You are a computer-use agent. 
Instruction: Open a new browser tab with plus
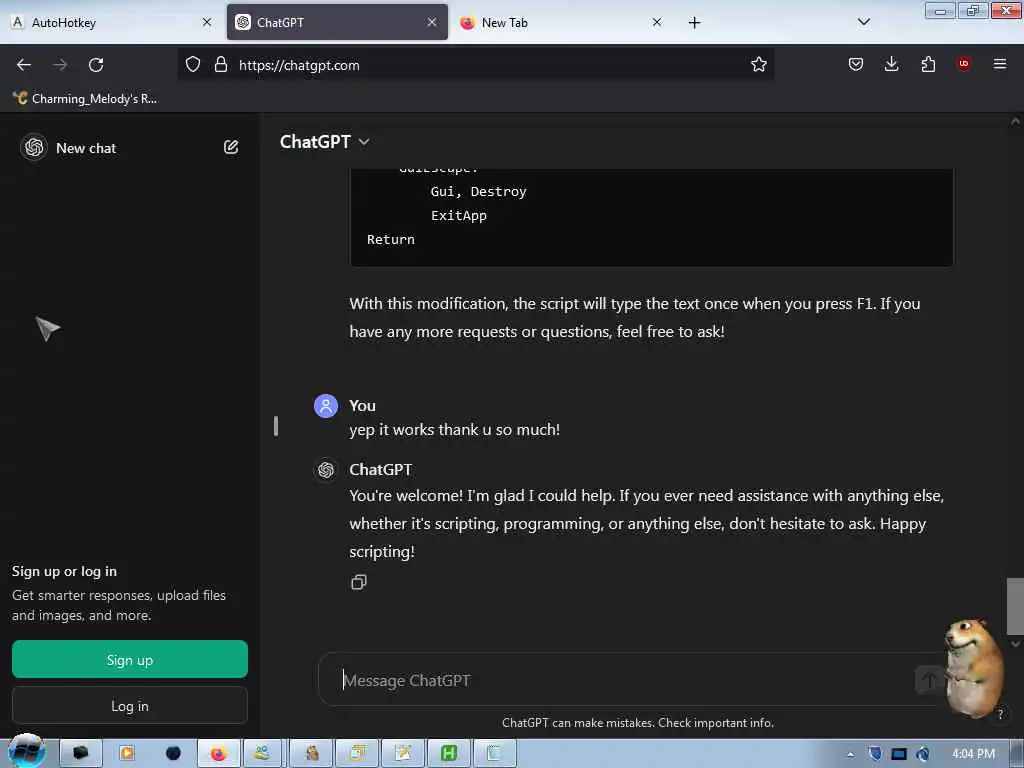[694, 23]
